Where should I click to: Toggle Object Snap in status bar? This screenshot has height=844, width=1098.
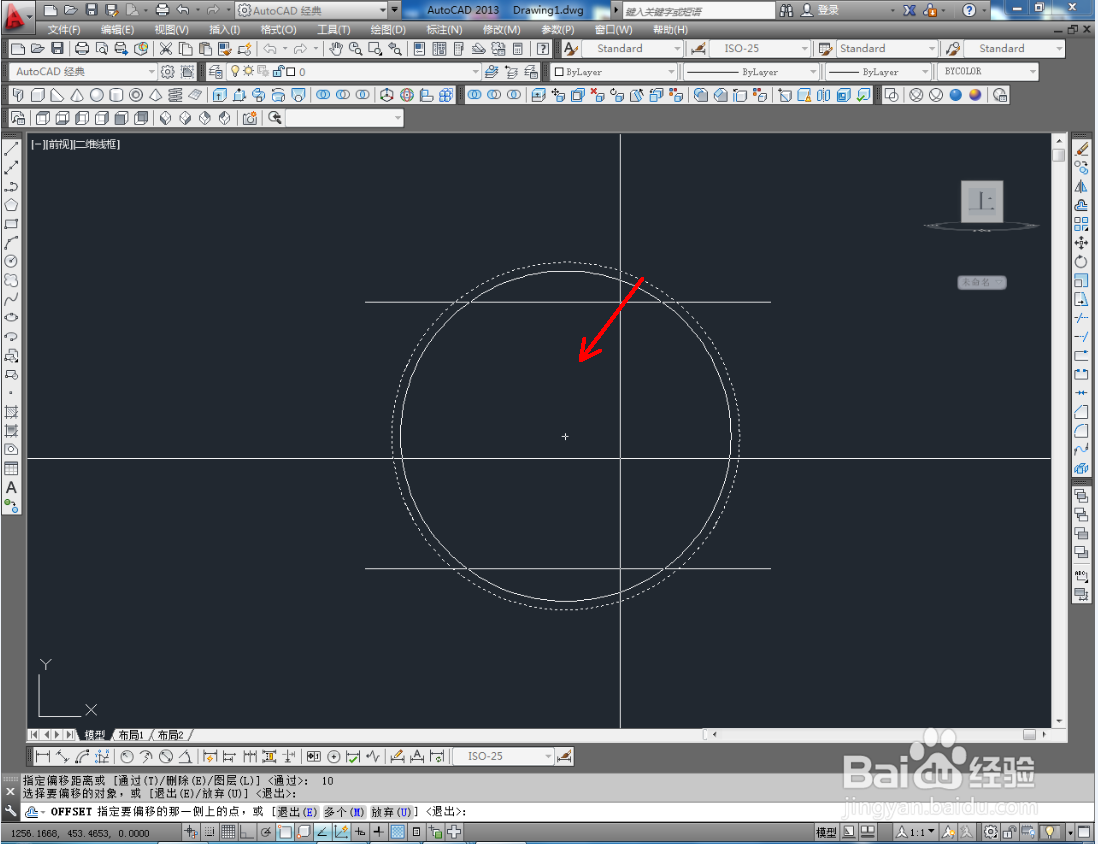pos(284,832)
